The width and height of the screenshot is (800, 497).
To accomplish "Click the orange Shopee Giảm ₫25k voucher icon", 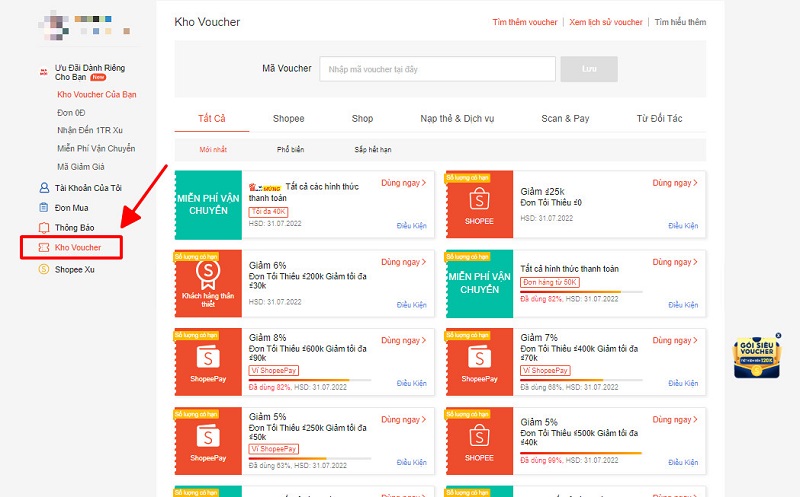I will pyautogui.click(x=479, y=203).
